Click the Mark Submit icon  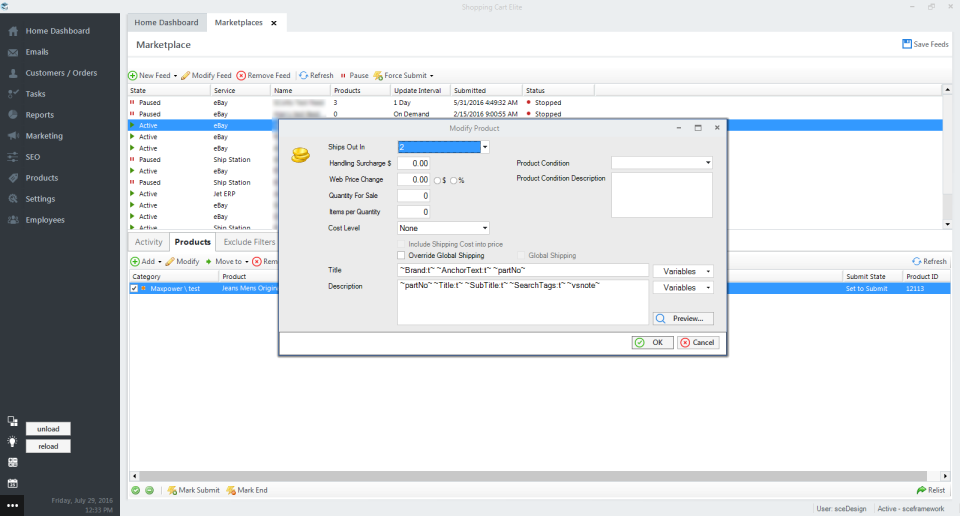pos(173,490)
